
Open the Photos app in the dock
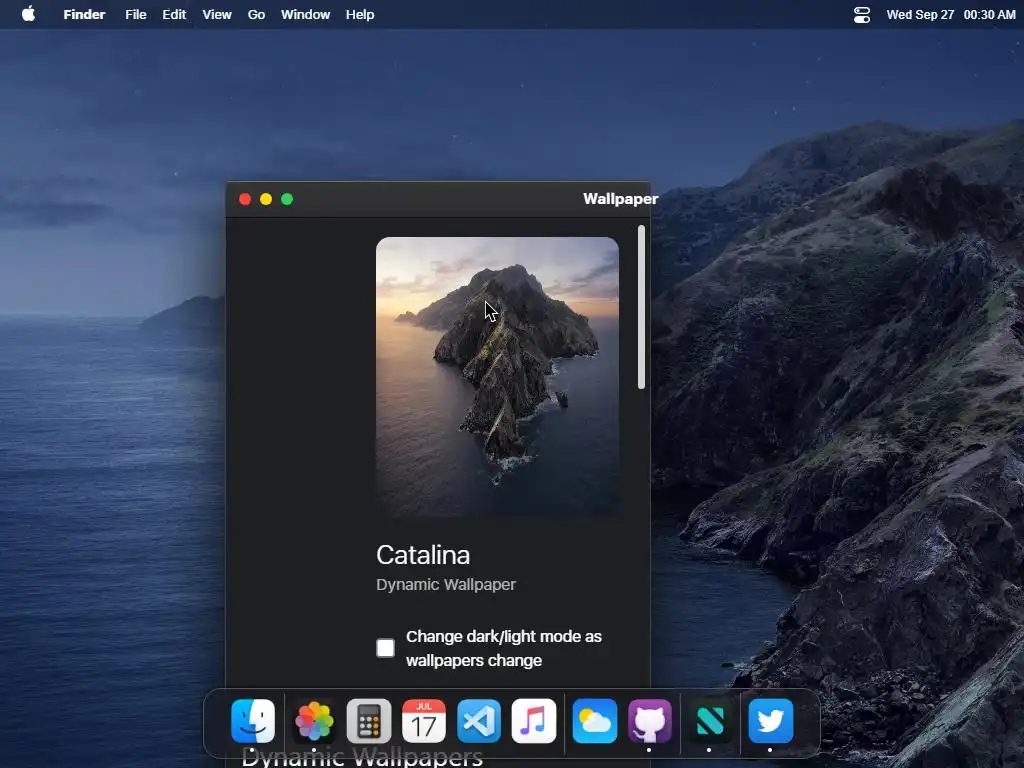pyautogui.click(x=314, y=721)
